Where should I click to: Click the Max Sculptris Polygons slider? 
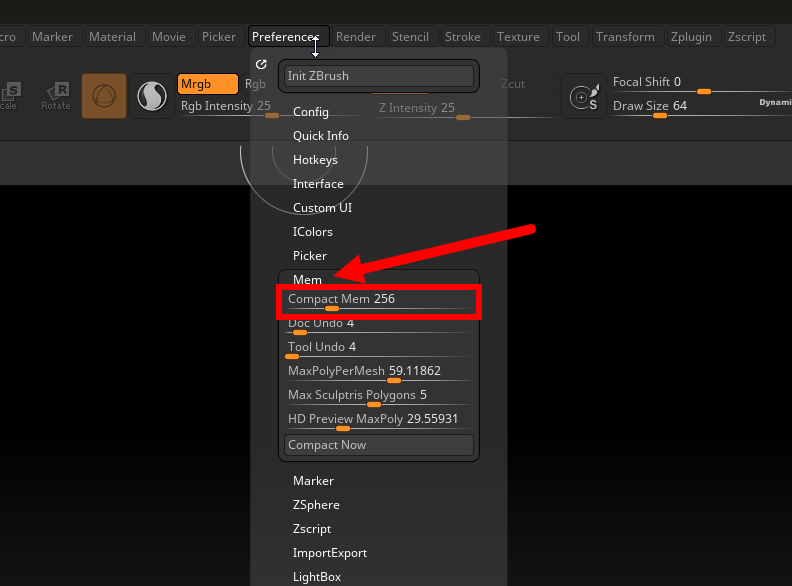click(x=379, y=398)
